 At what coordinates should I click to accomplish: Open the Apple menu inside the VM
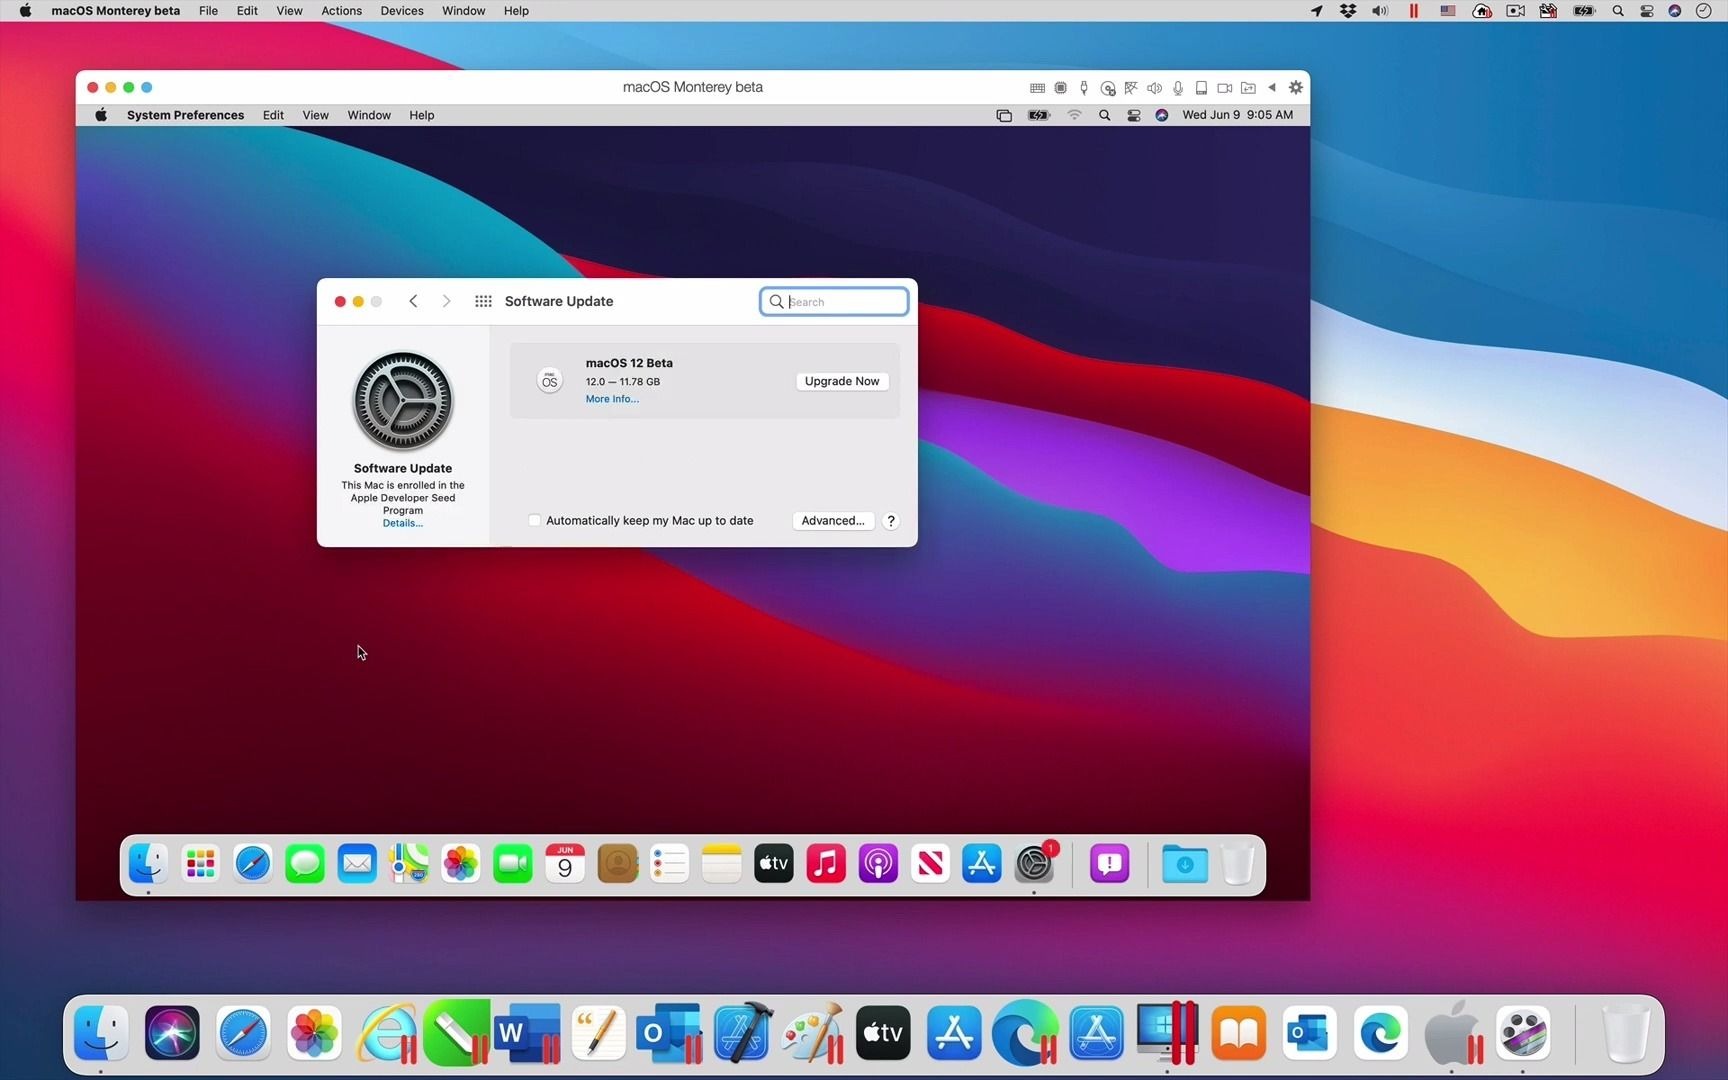(101, 115)
